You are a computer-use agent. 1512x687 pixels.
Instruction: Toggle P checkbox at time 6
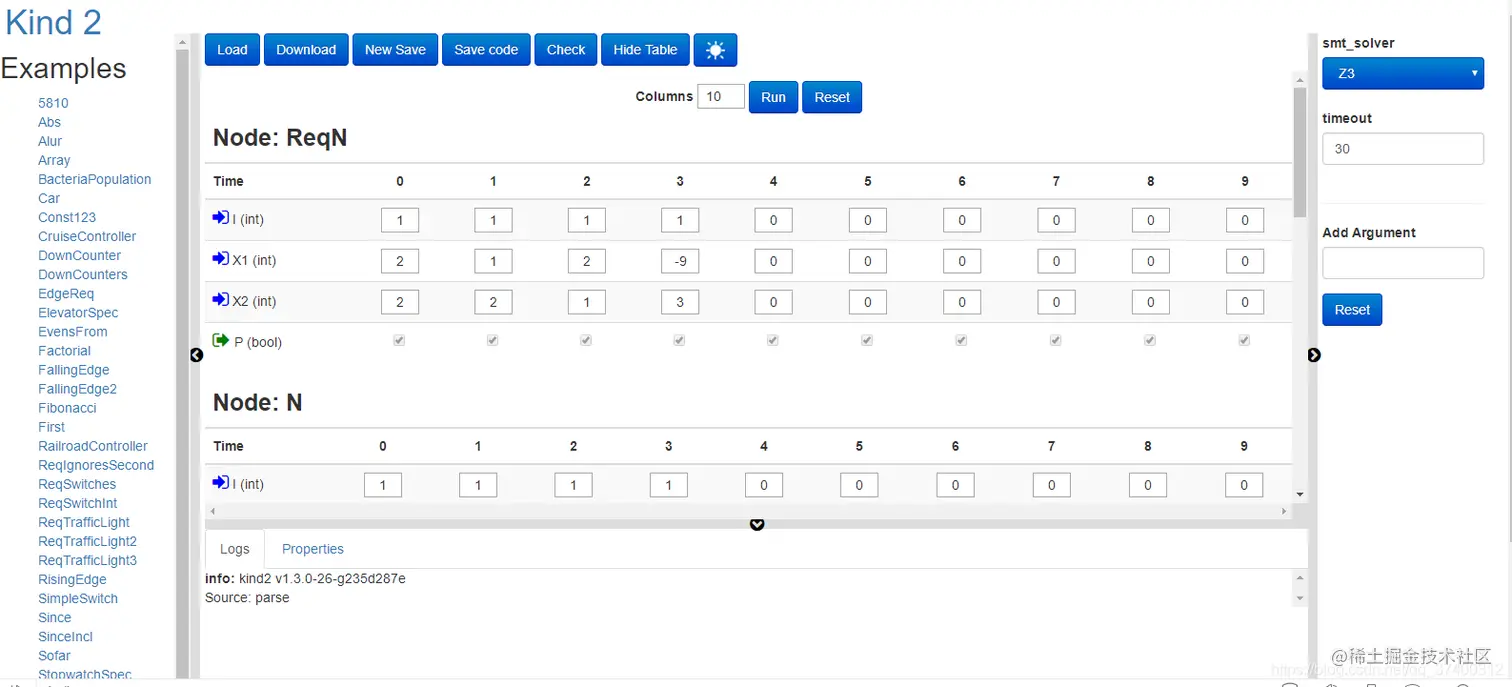click(961, 341)
